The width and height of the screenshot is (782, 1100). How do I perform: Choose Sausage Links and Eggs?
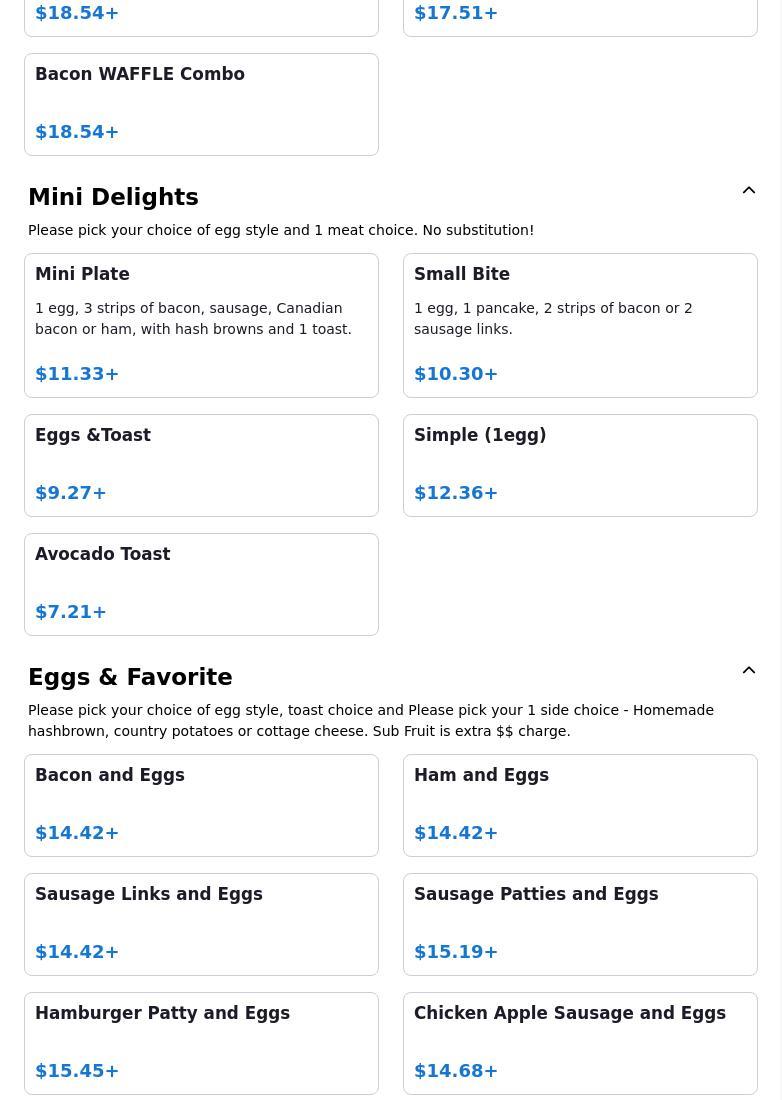[x=201, y=924]
